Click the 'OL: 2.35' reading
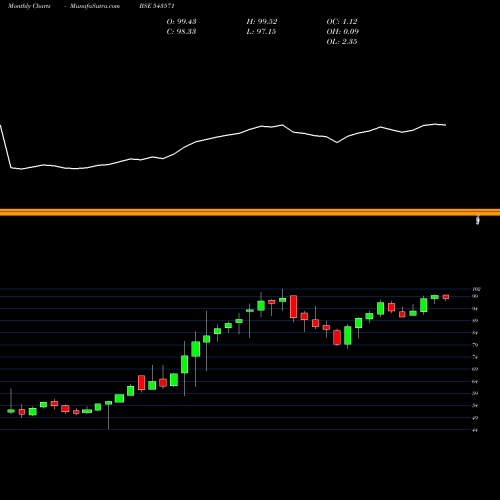The height and width of the screenshot is (500, 500). click(x=342, y=42)
